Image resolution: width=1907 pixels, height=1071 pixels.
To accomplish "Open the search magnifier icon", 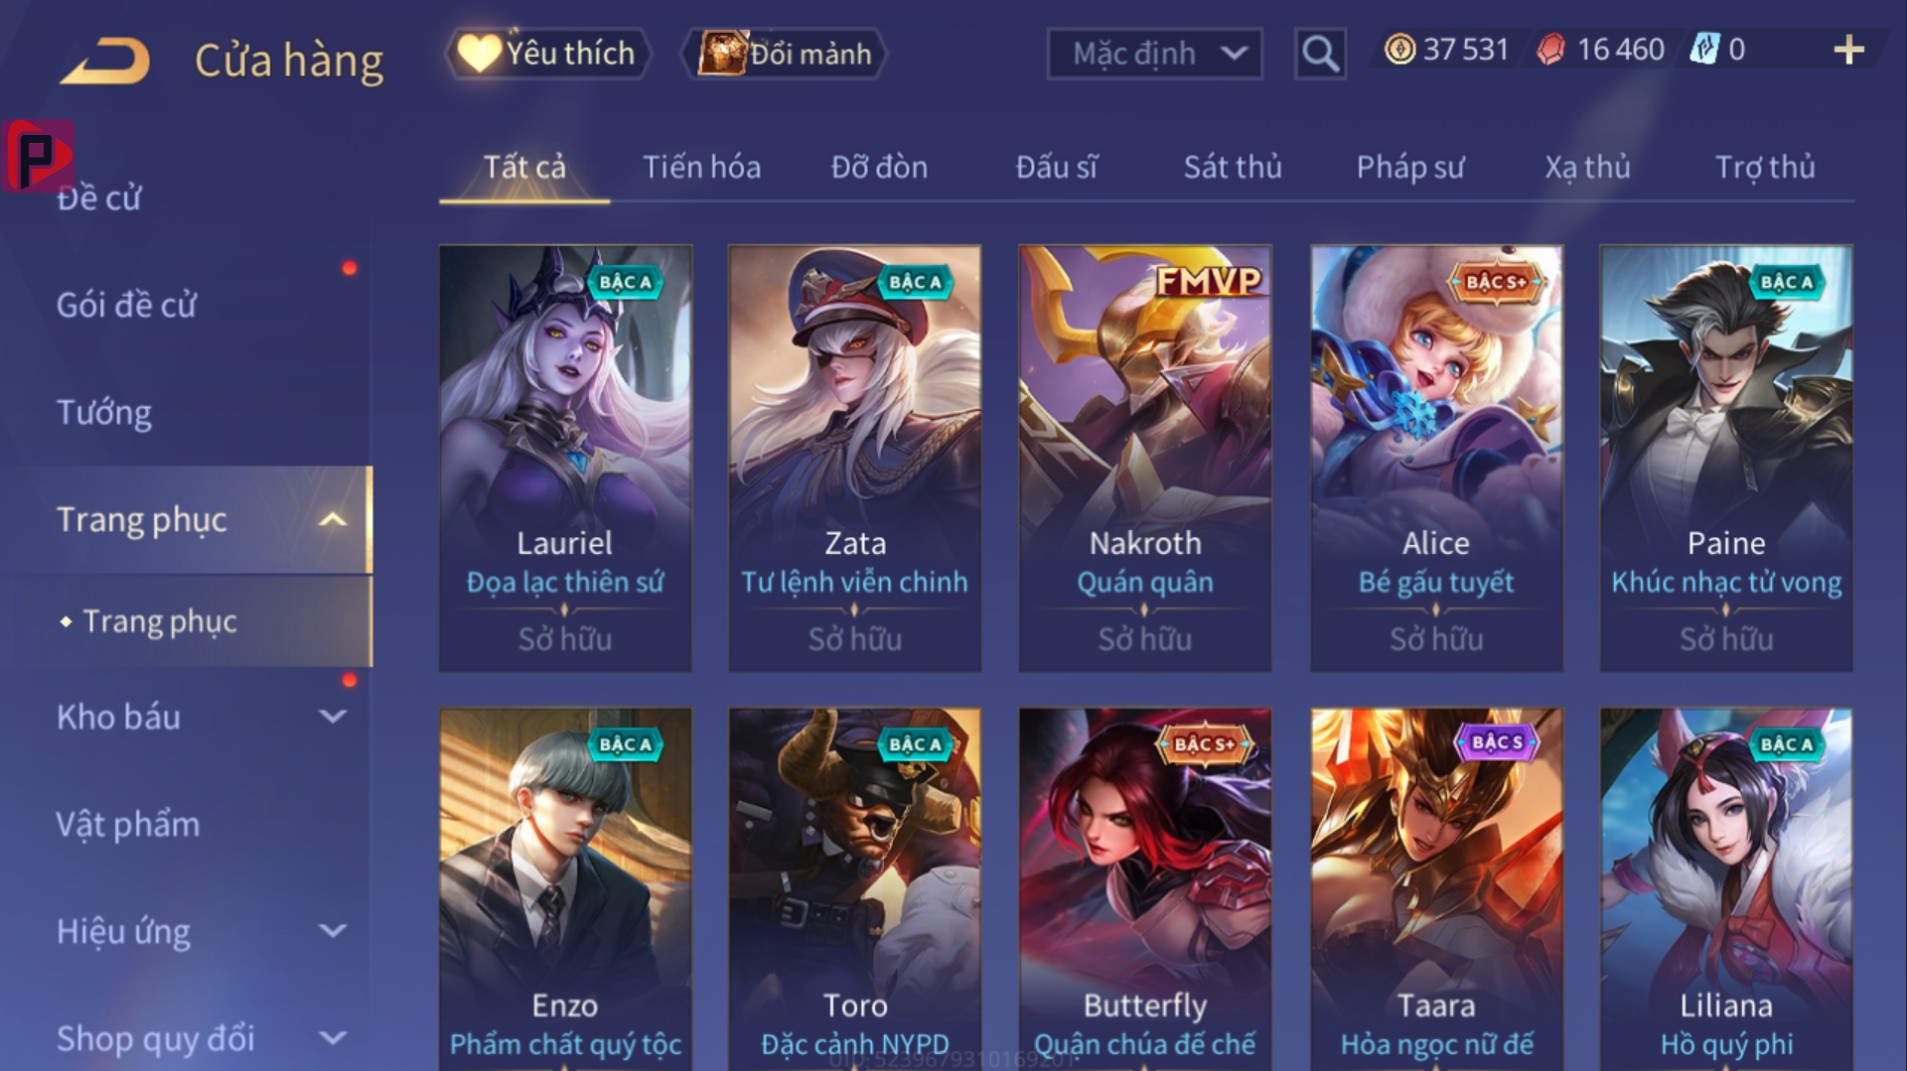I will (x=1319, y=53).
